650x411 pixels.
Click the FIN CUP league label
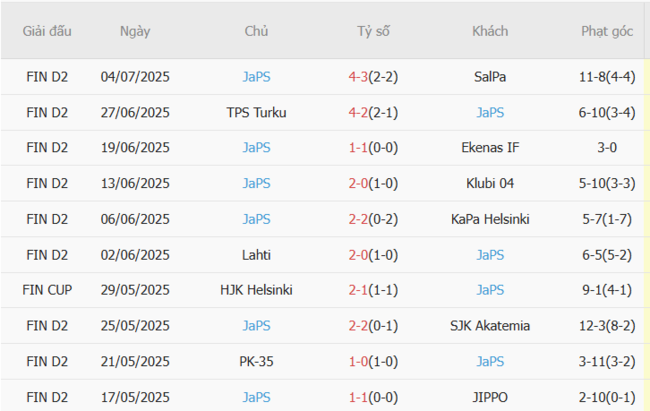coord(47,290)
